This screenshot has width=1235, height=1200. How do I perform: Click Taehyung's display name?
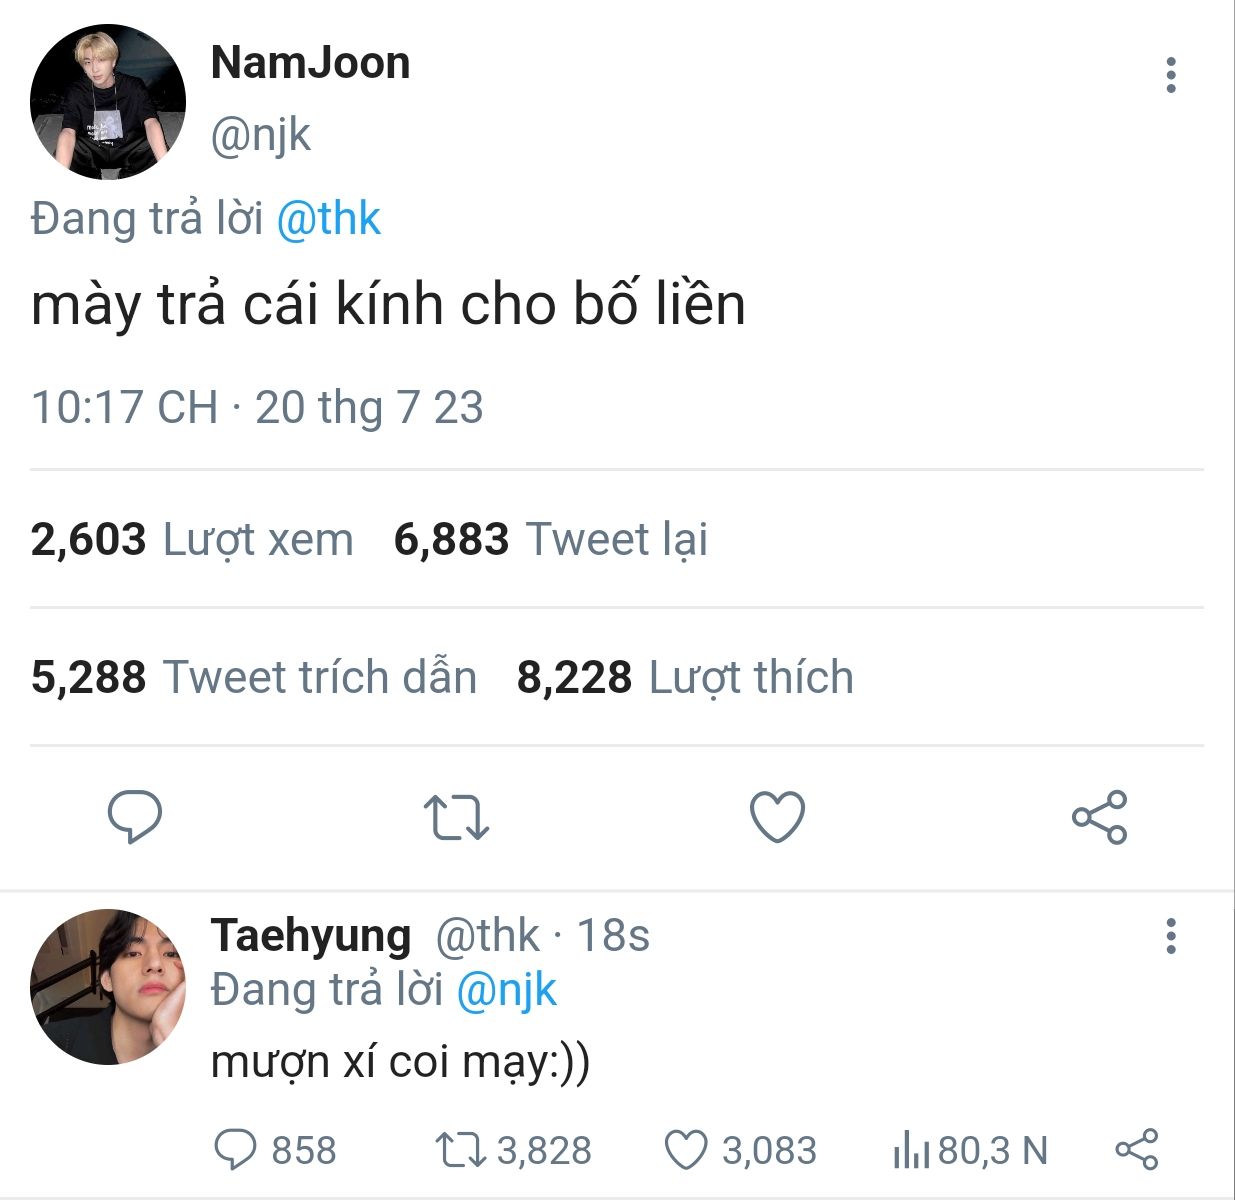311,936
